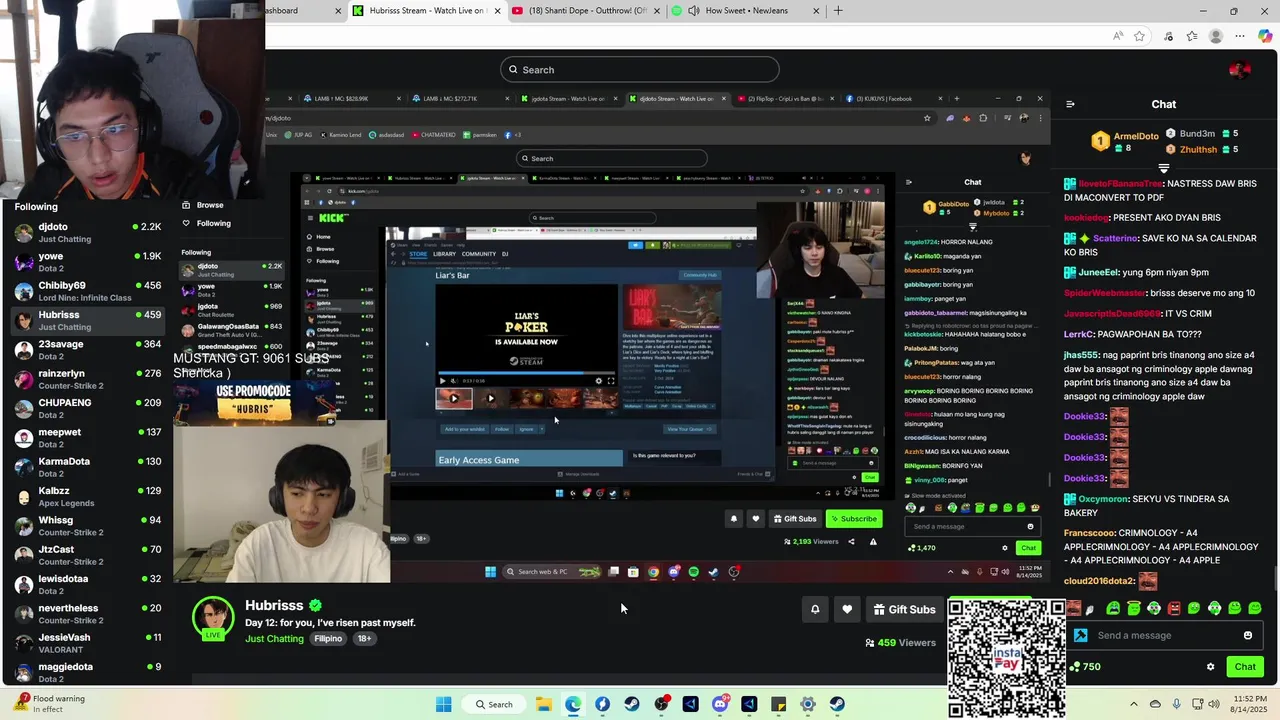Image resolution: width=1280 pixels, height=720 pixels.
Task: Click the channel points 750 icon
Action: coord(1075,667)
